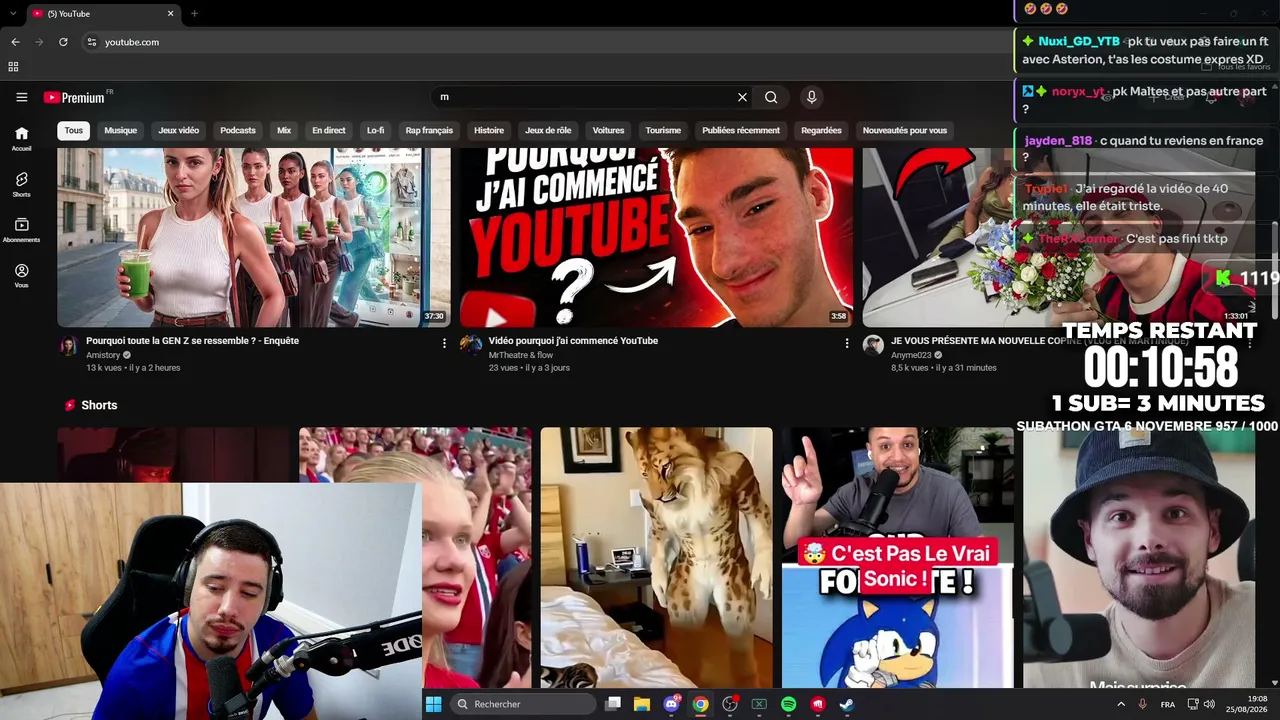
Task: Open Chrome apps grid in bookmarks bar
Action: 13,67
